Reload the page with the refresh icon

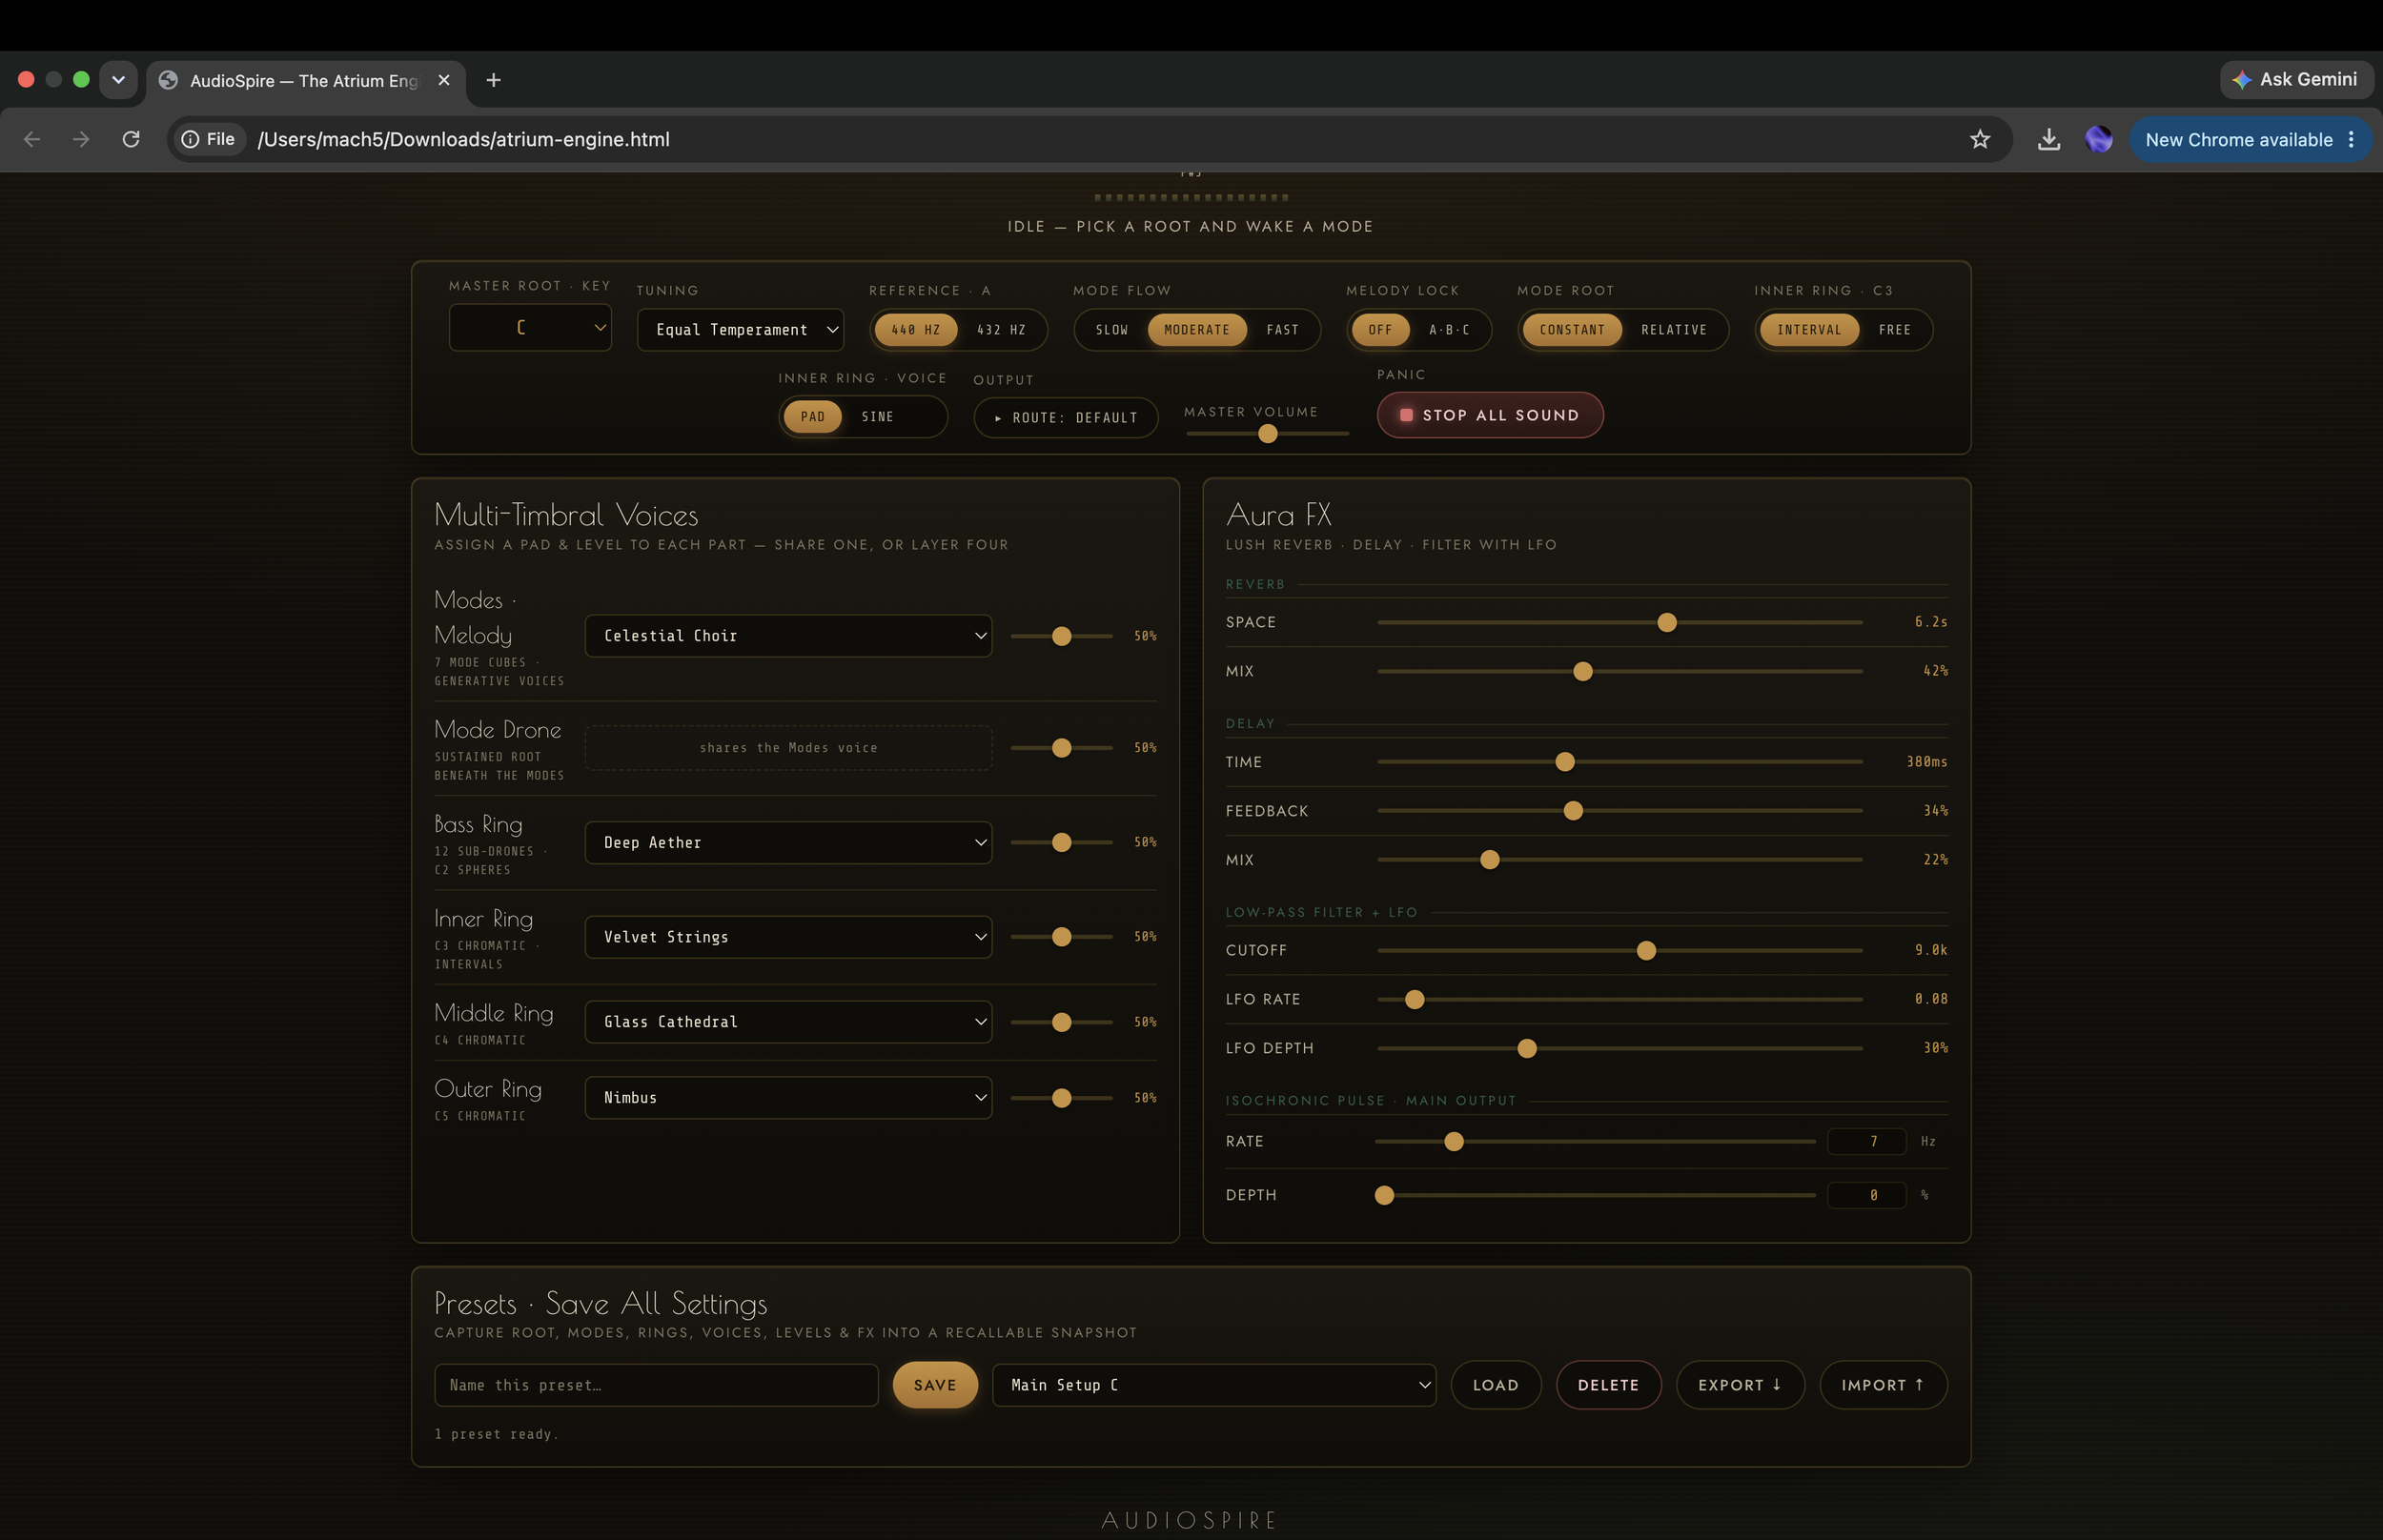131,139
